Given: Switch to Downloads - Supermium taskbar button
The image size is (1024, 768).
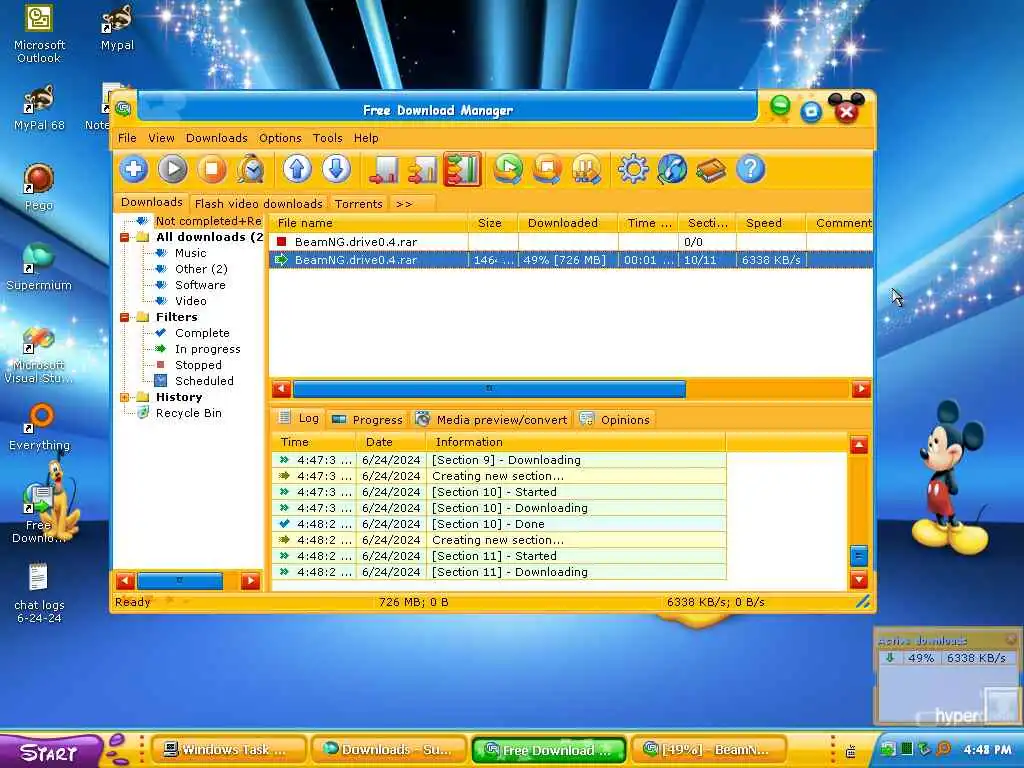Looking at the screenshot, I should 389,750.
